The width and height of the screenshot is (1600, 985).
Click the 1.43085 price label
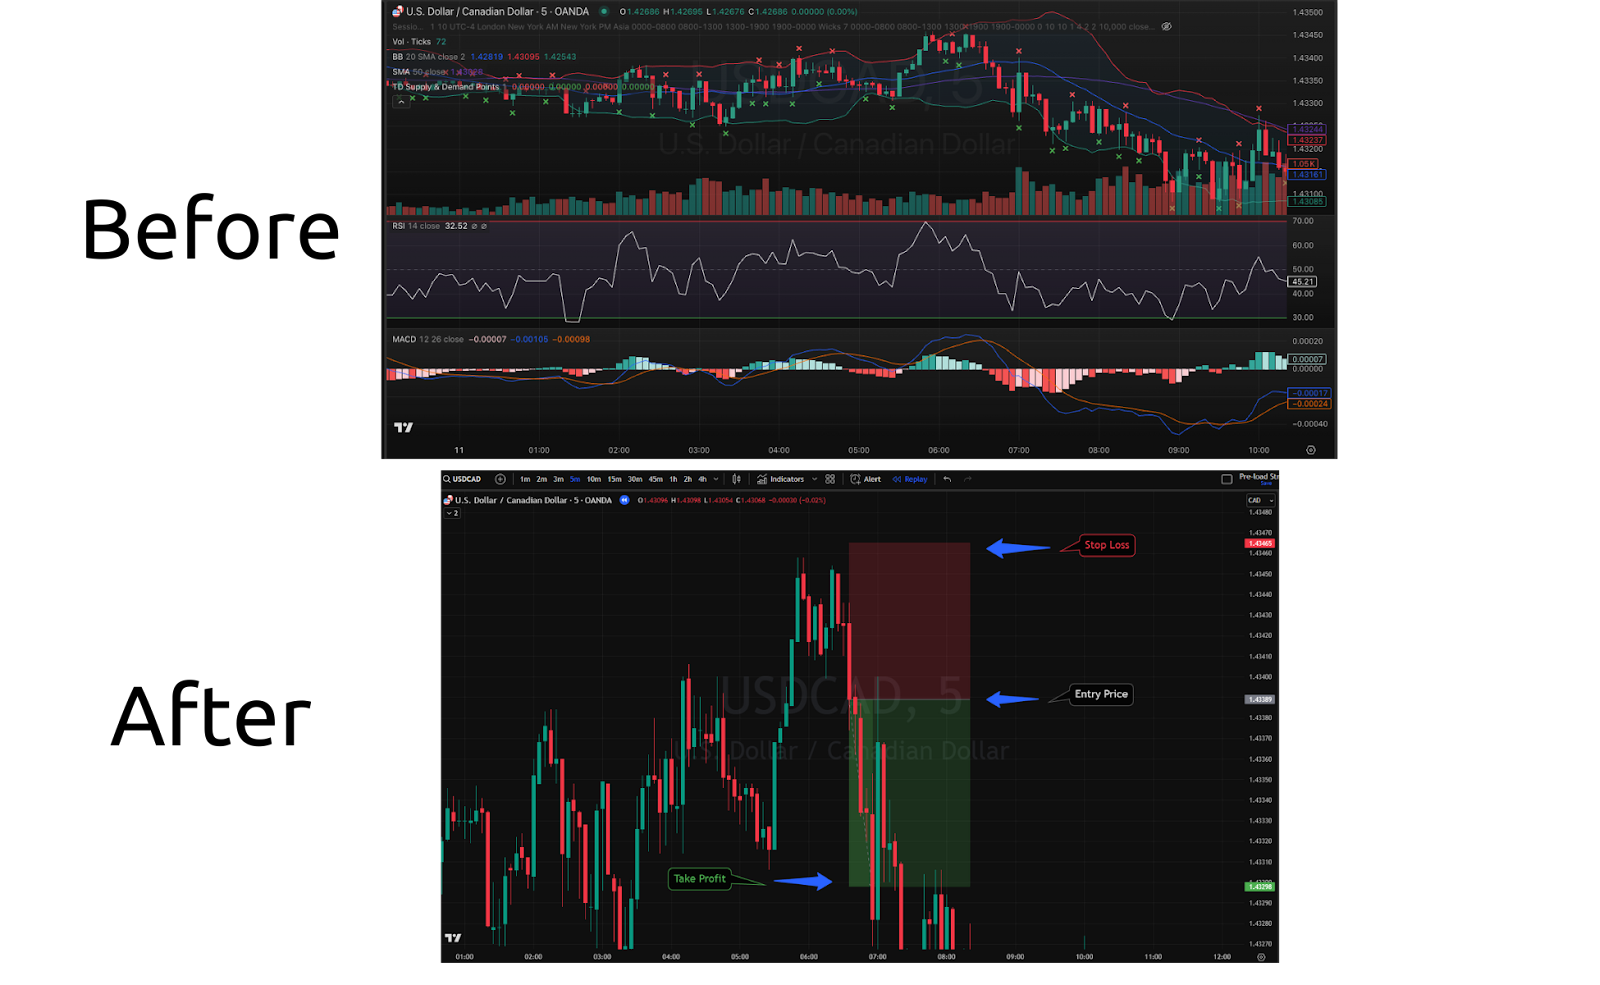pos(1307,201)
